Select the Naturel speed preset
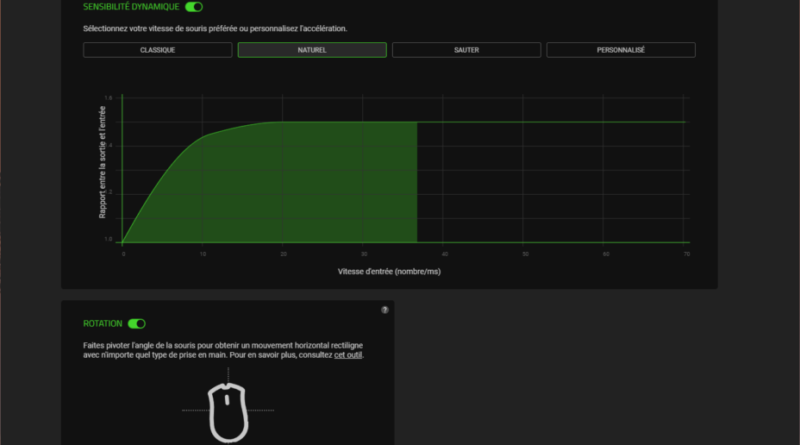This screenshot has height=445, width=800. click(312, 50)
